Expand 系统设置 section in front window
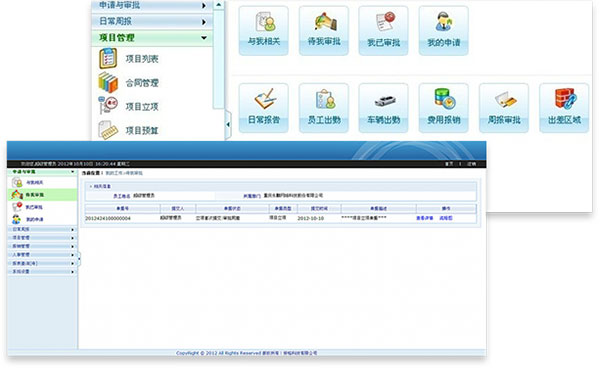Screen dimensions: 600x368 click(x=42, y=272)
